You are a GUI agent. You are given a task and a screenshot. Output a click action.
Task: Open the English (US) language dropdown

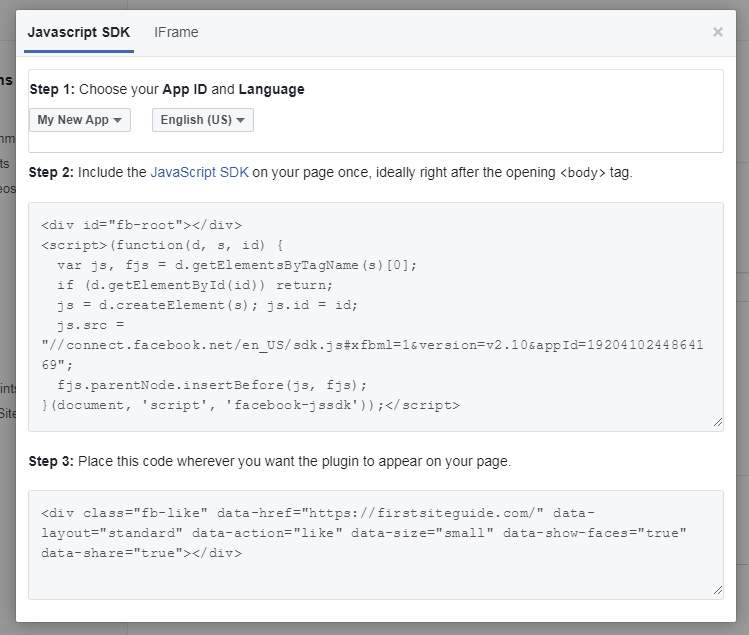[203, 120]
